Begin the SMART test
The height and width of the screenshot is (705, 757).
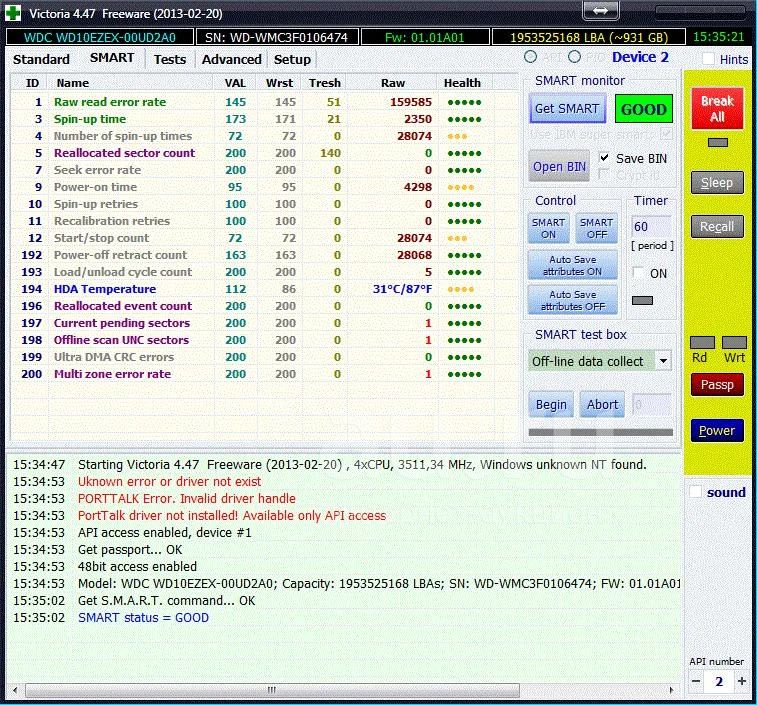click(551, 404)
